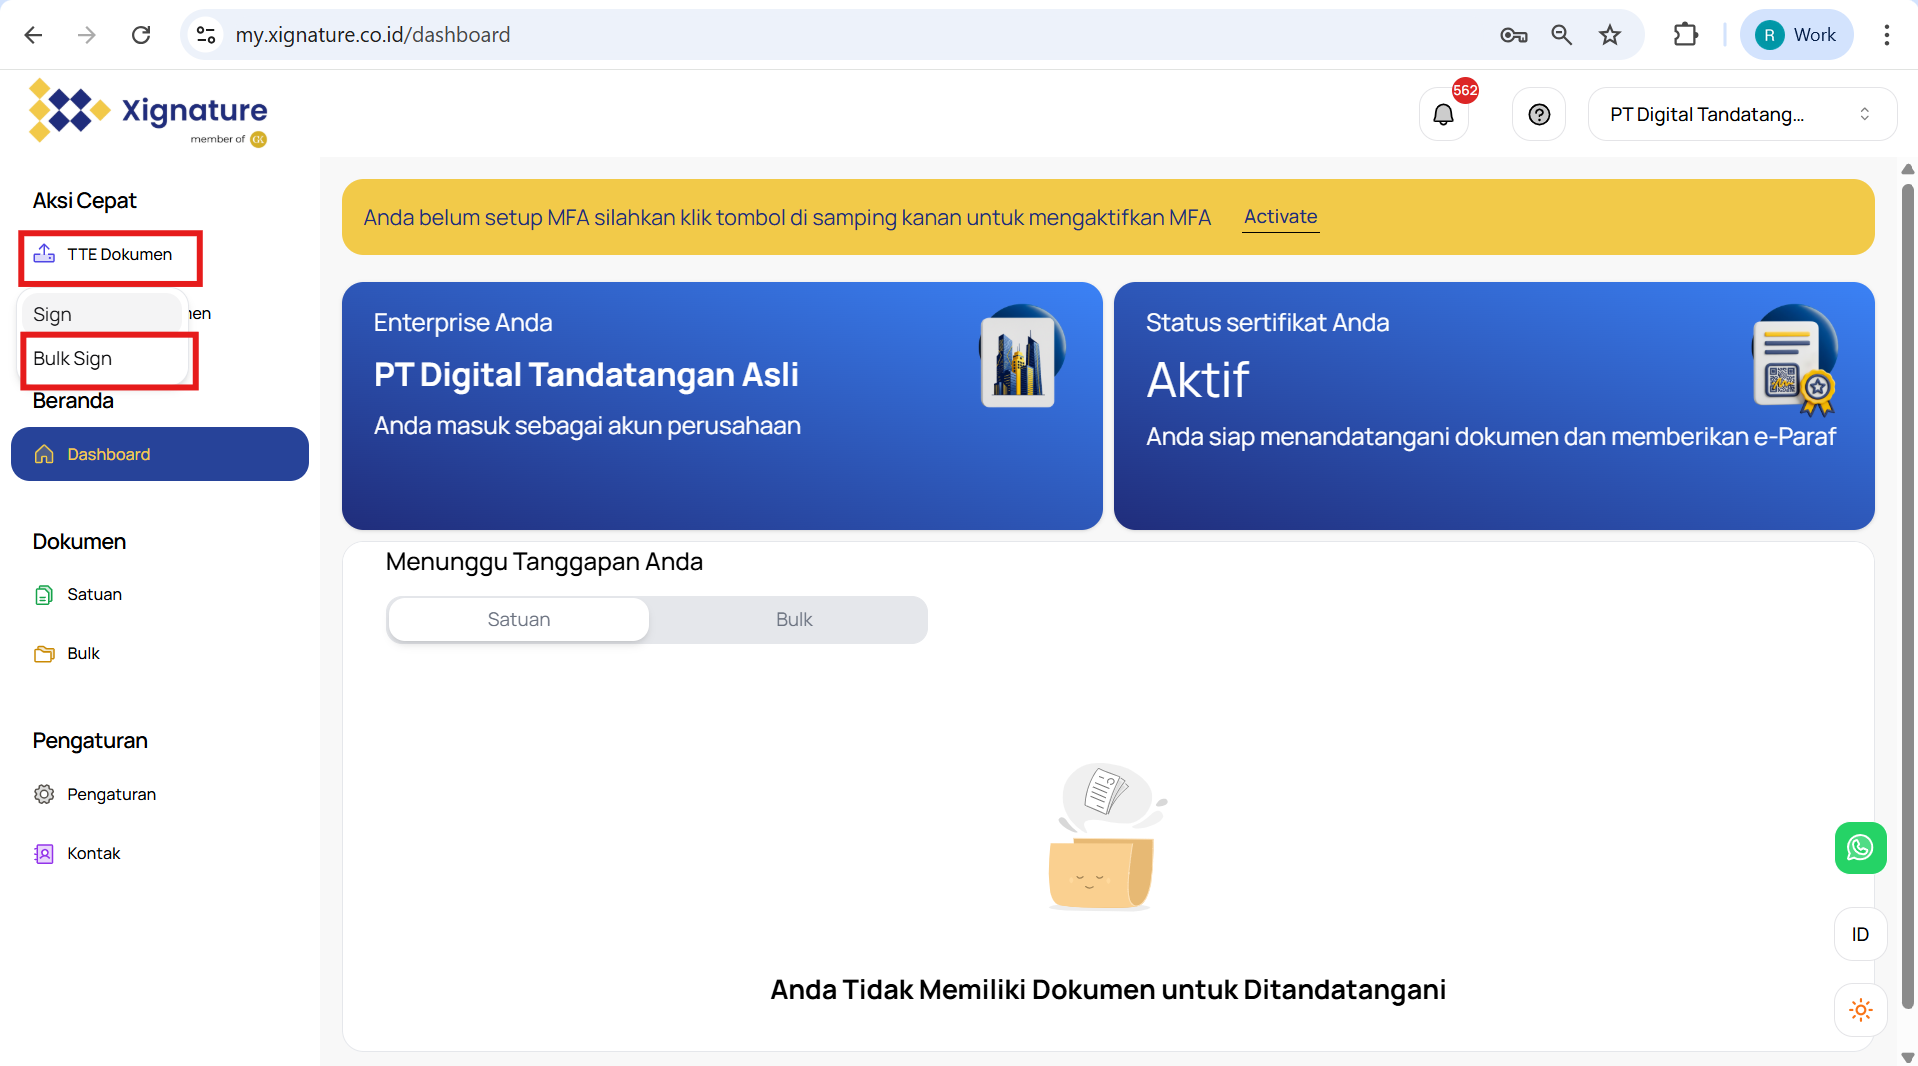Switch language with the ID button
Screen dimensions: 1918x1066
click(1860, 934)
